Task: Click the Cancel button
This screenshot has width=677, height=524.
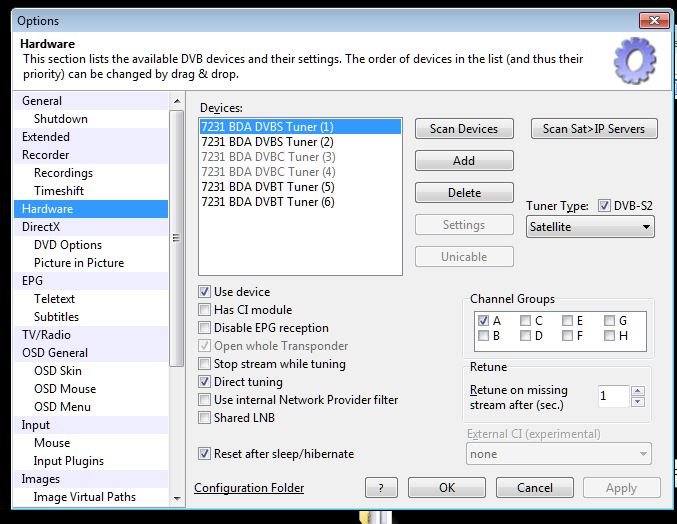Action: (x=535, y=488)
